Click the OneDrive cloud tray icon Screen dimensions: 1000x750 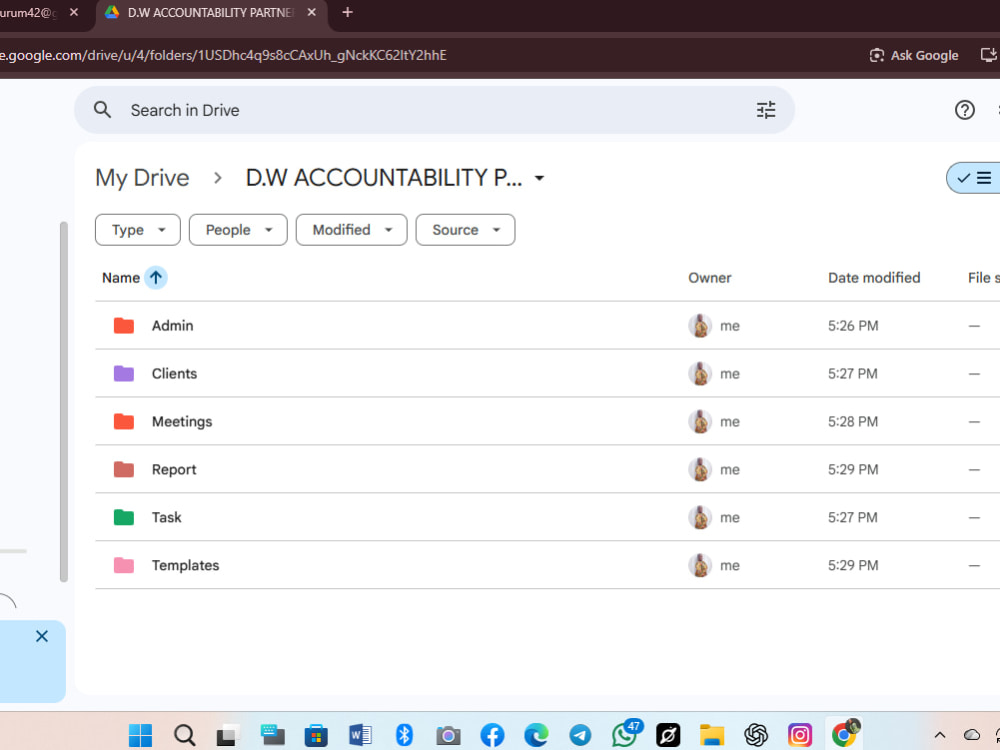click(972, 735)
